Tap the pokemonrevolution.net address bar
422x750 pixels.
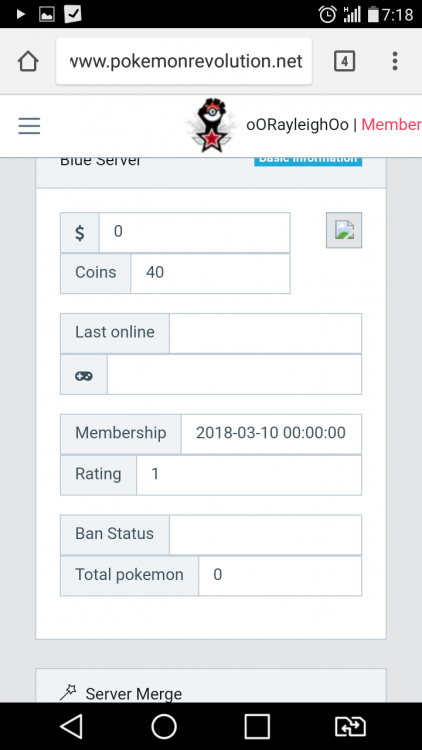tap(184, 61)
